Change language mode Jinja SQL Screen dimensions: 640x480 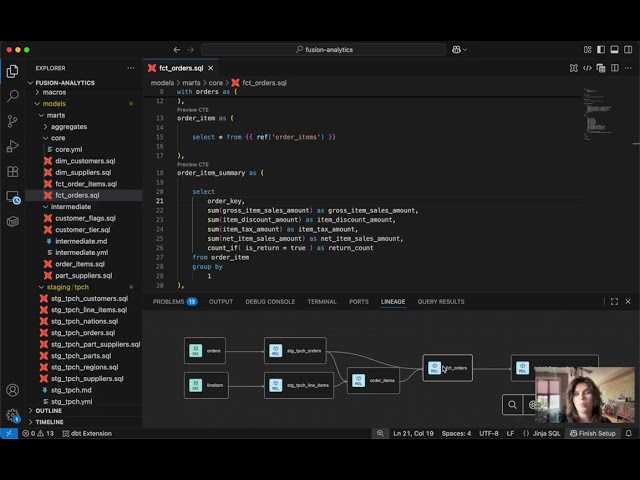(547, 433)
